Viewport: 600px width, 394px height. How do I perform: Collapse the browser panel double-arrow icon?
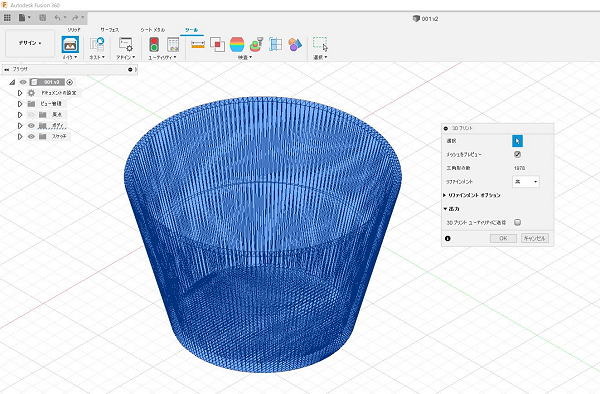coord(7,70)
